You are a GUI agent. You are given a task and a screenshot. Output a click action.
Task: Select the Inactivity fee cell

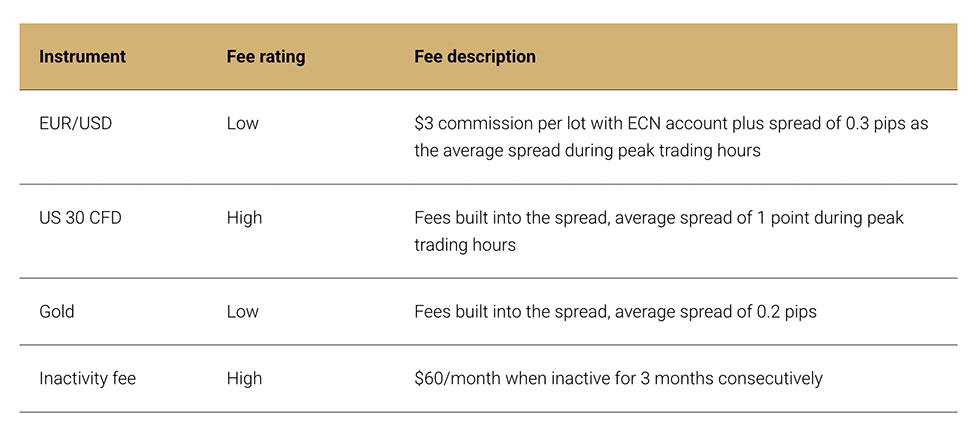[x=87, y=378]
